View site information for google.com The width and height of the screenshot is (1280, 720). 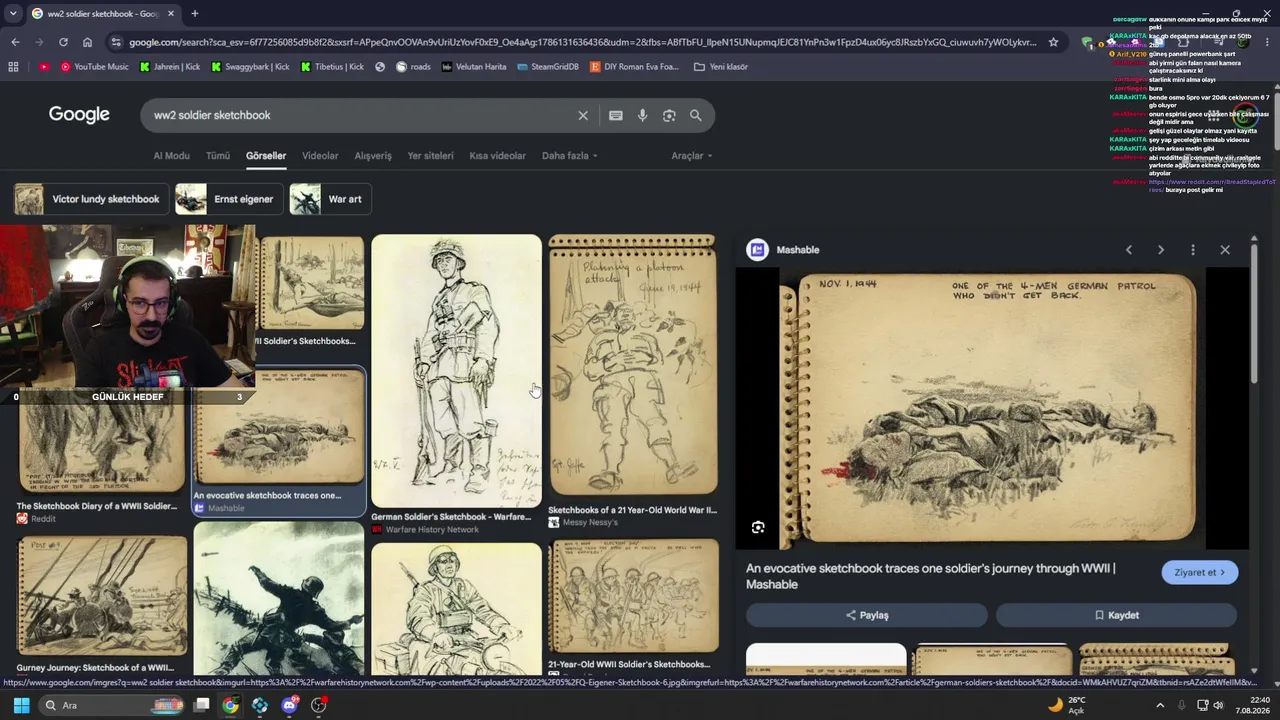(x=116, y=42)
